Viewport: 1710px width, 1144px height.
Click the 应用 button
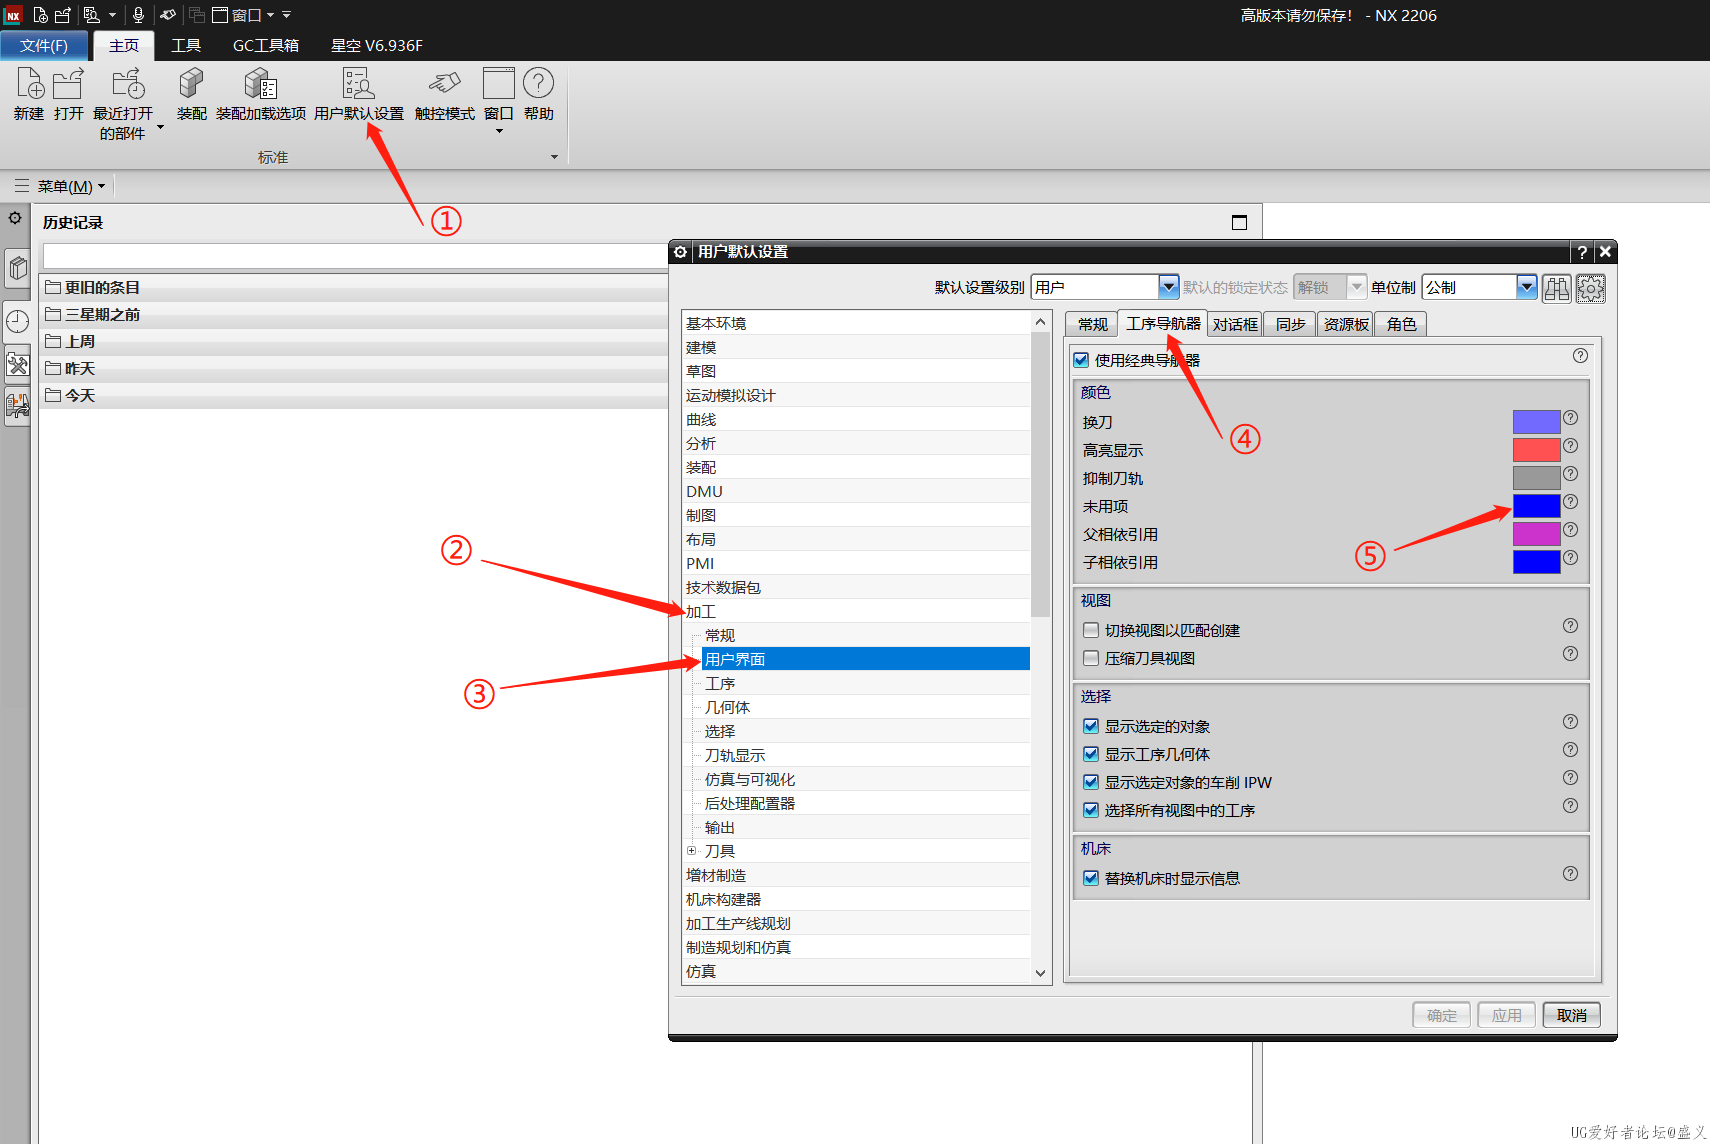click(1506, 1015)
